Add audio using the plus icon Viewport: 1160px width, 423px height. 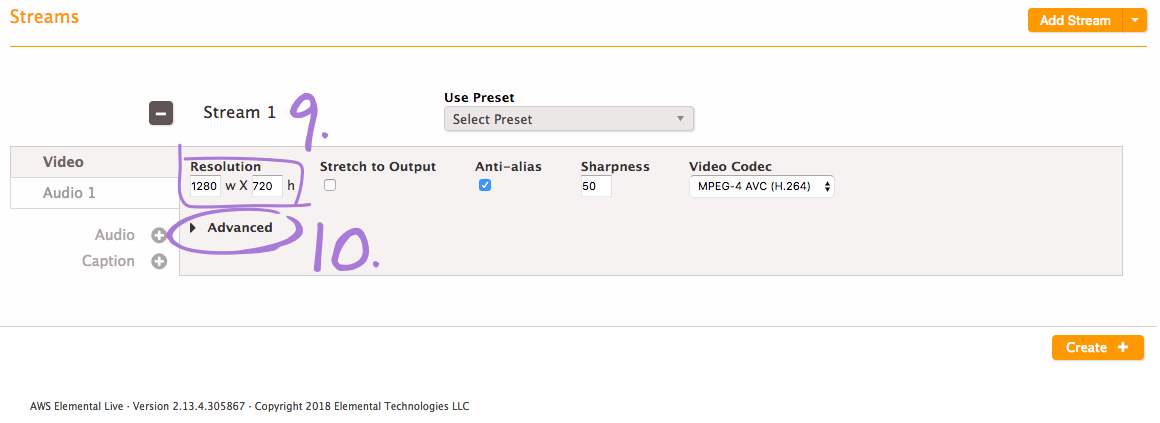coord(159,236)
